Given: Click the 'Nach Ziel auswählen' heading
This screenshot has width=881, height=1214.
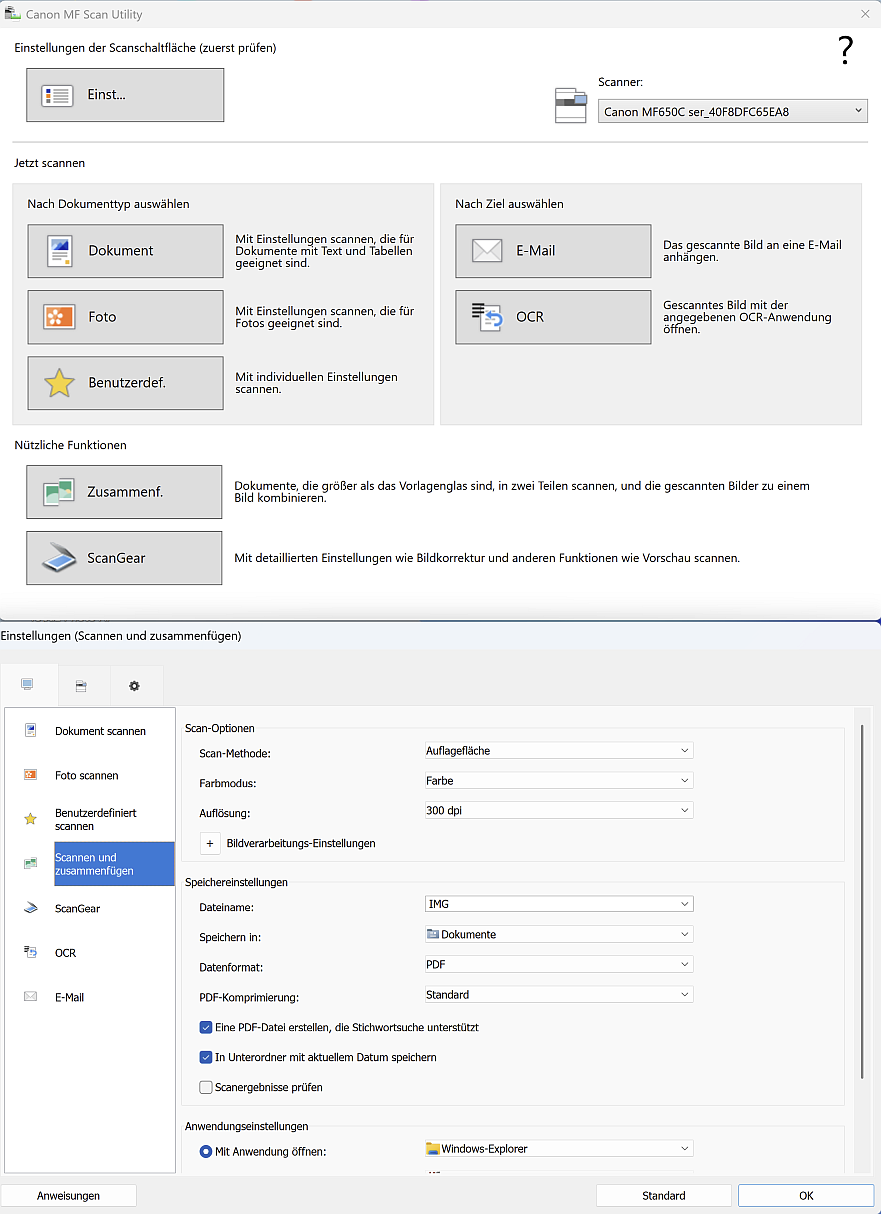Looking at the screenshot, I should tap(509, 203).
